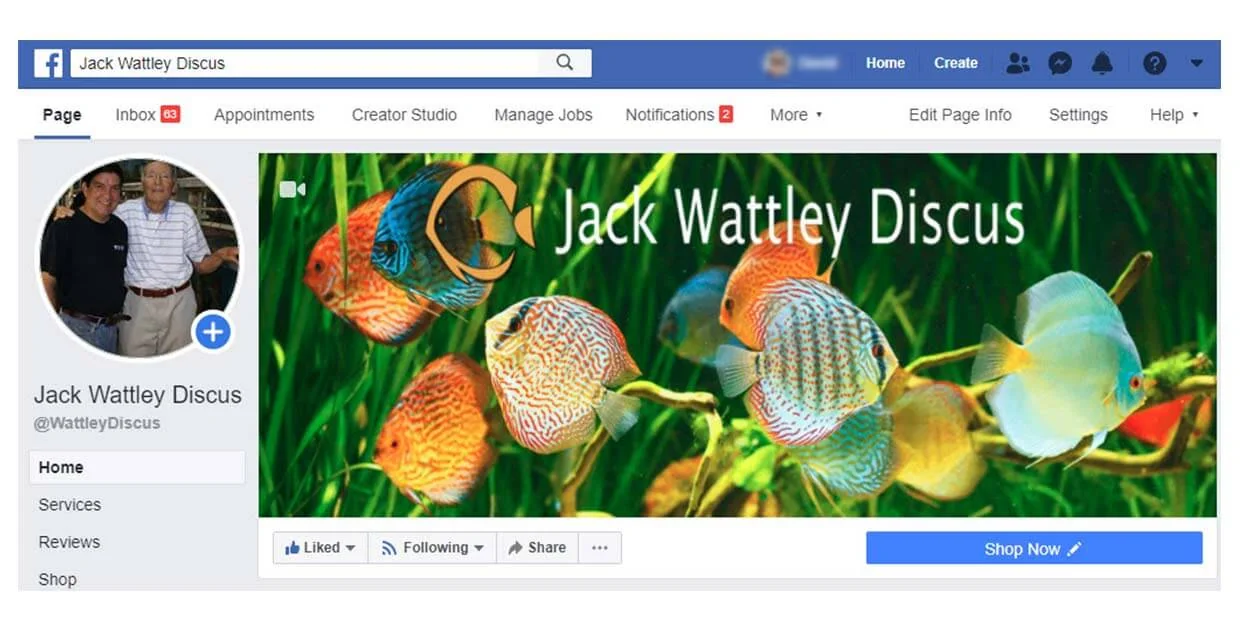Screen dimensions: 1240x630
Task: Click the search magnifier icon
Action: coord(565,63)
